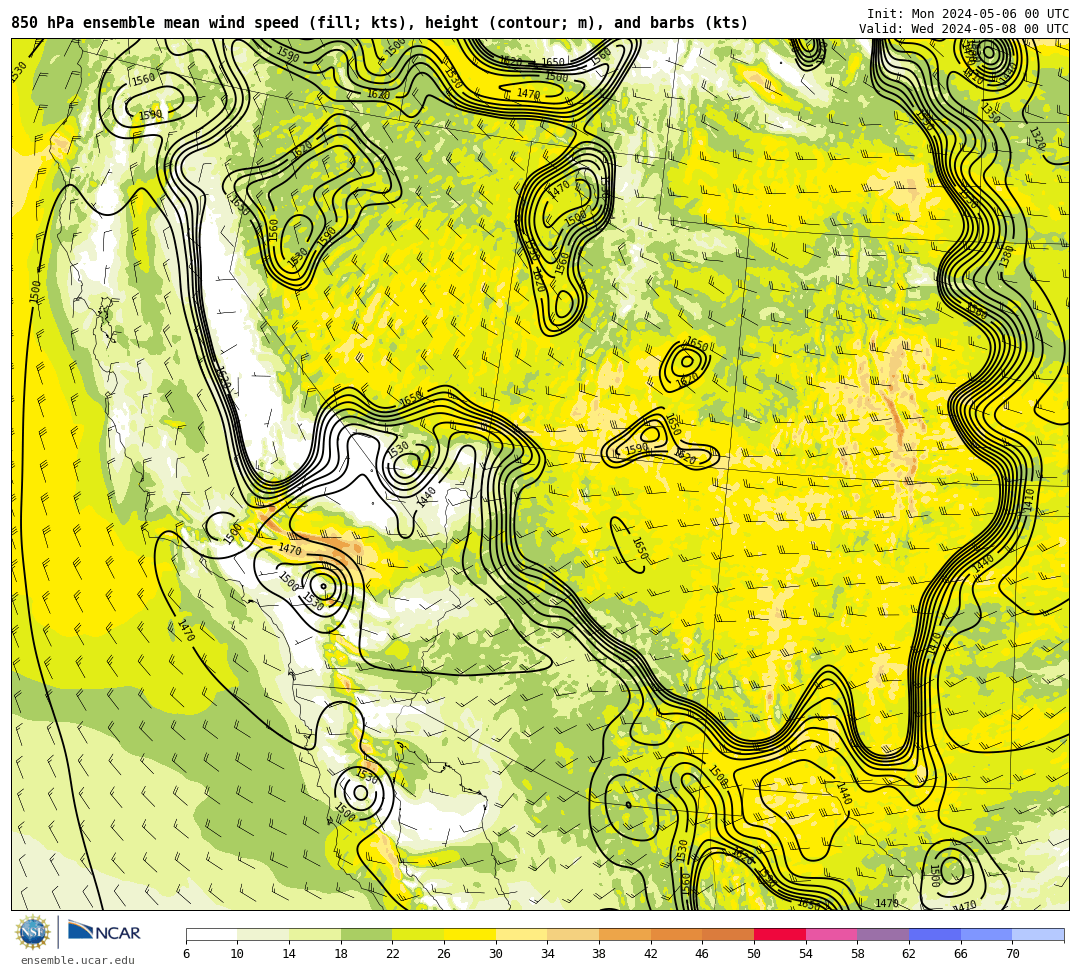Click the NCAR logo

104,932
